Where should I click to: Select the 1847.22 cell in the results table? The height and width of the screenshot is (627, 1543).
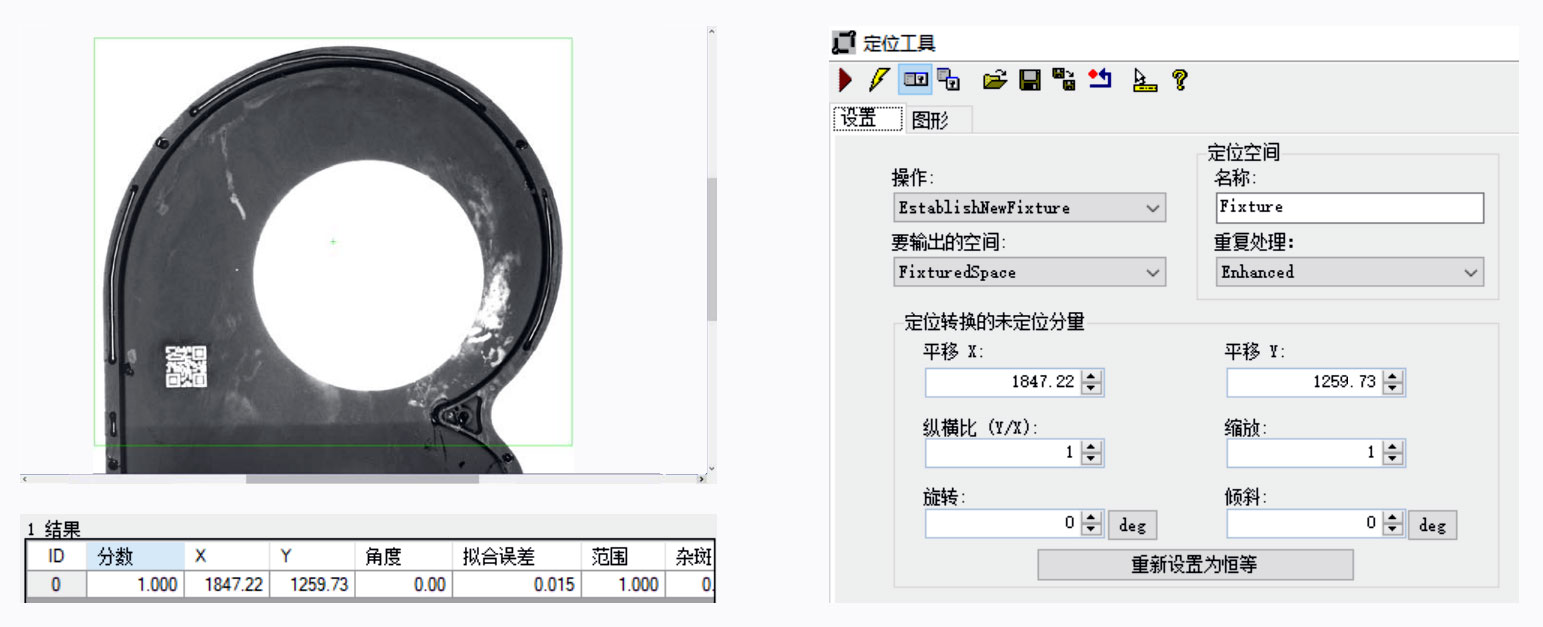point(226,585)
